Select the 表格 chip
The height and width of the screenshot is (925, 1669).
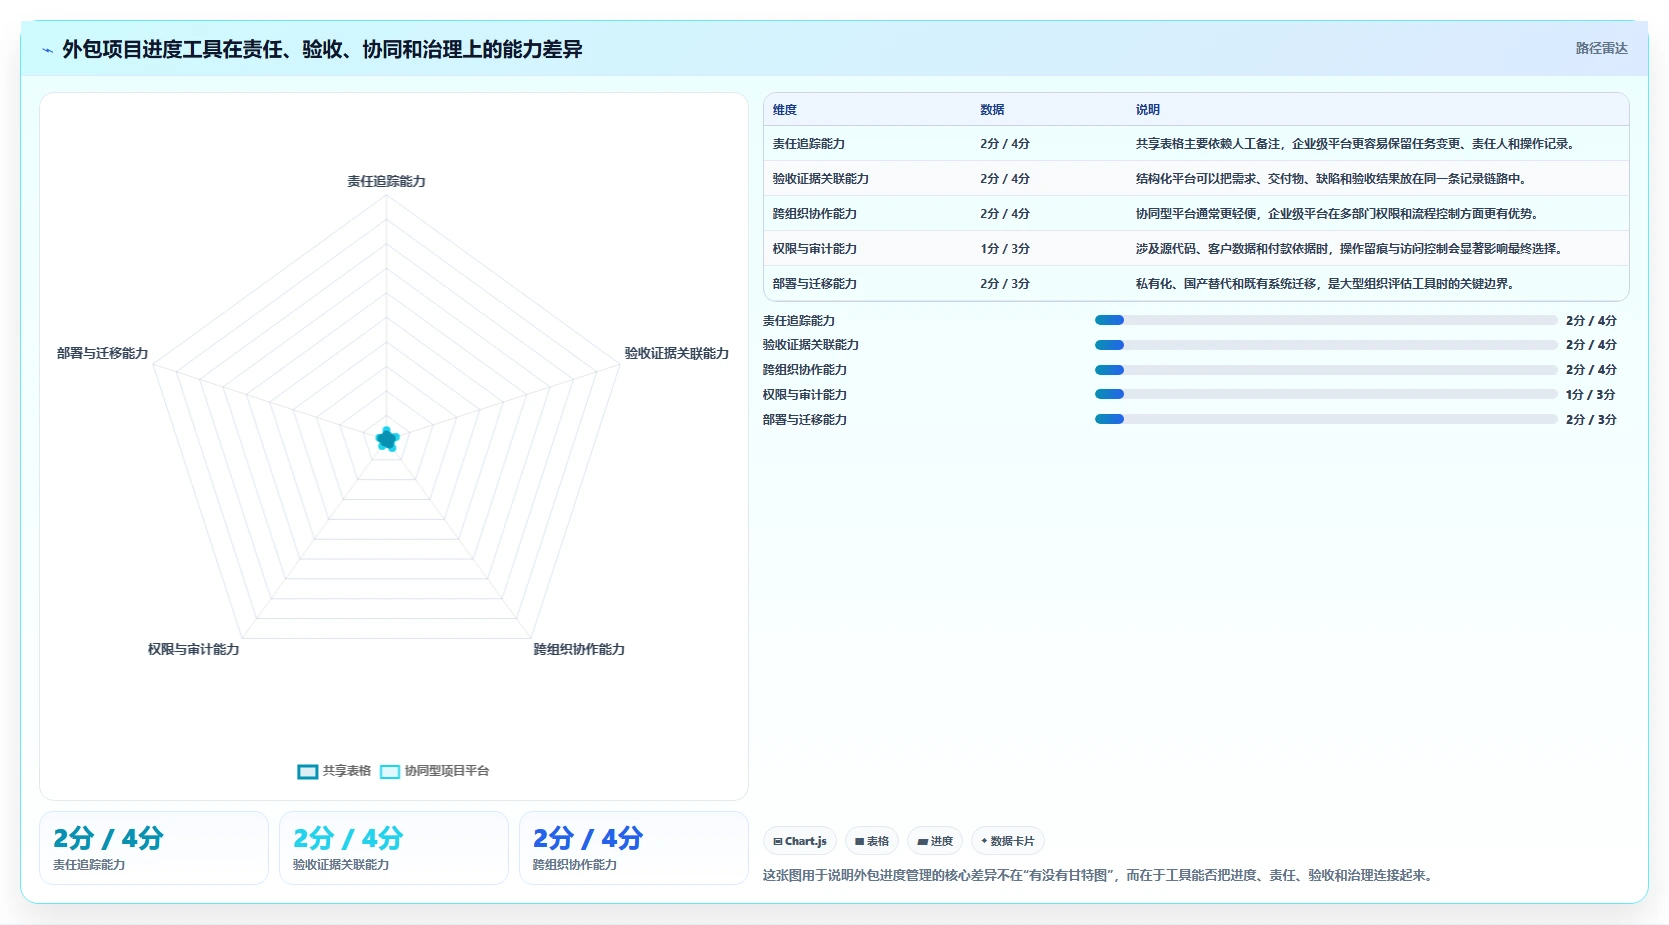point(872,841)
